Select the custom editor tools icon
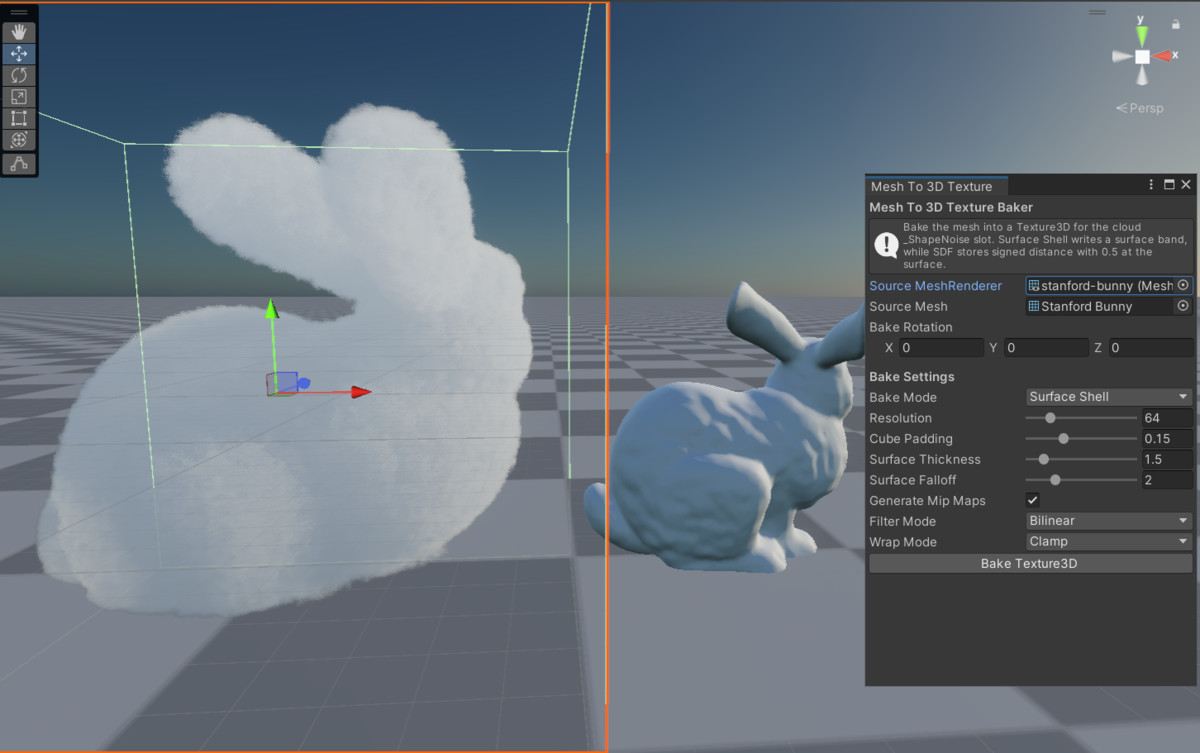Screen dimensions: 1200x753 19,163
